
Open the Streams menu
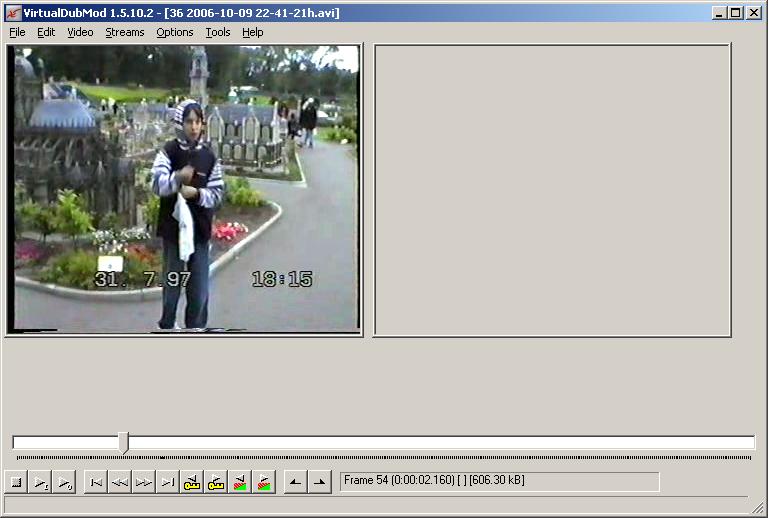[x=125, y=32]
